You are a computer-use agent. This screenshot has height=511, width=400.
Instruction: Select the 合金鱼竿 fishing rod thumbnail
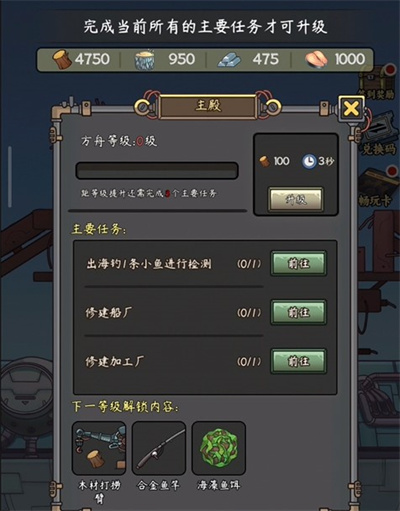pos(159,448)
